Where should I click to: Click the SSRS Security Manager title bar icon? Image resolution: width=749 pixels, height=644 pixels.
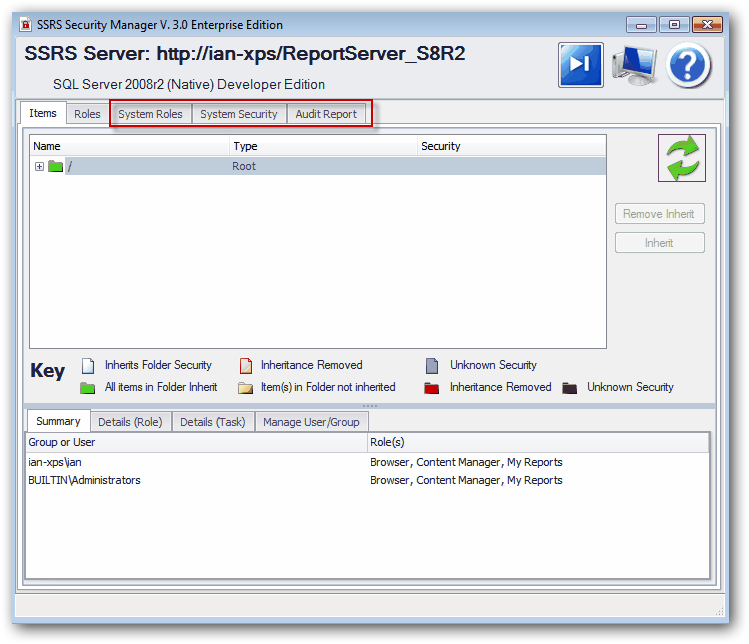click(26, 24)
